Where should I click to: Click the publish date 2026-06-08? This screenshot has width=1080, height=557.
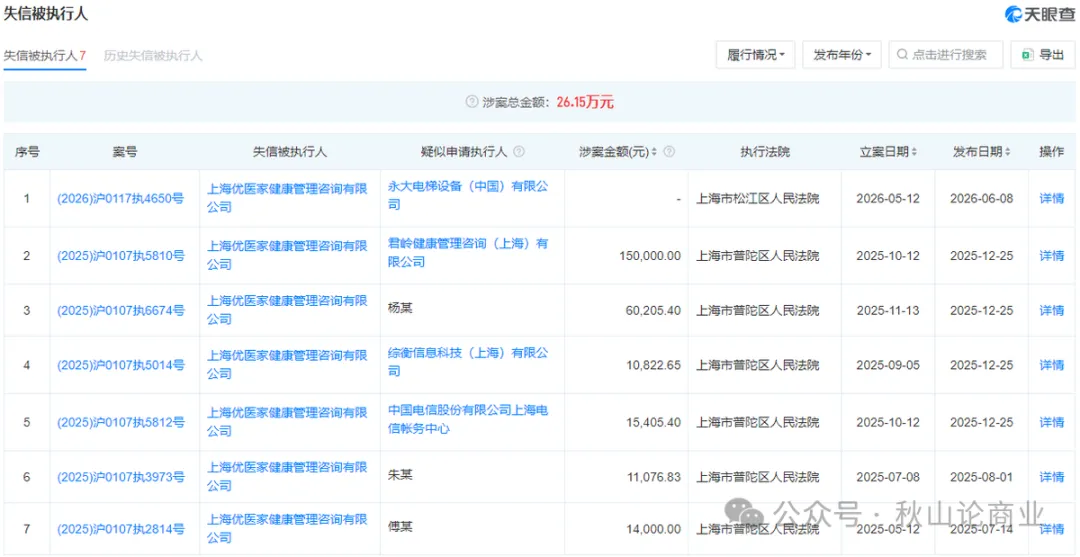[982, 199]
